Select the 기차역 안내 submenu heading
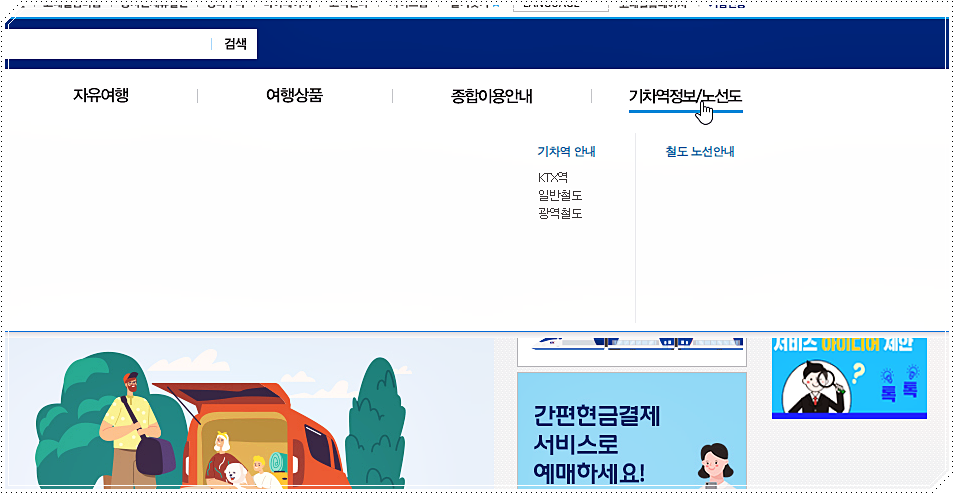The width and height of the screenshot is (954, 494). coord(566,151)
